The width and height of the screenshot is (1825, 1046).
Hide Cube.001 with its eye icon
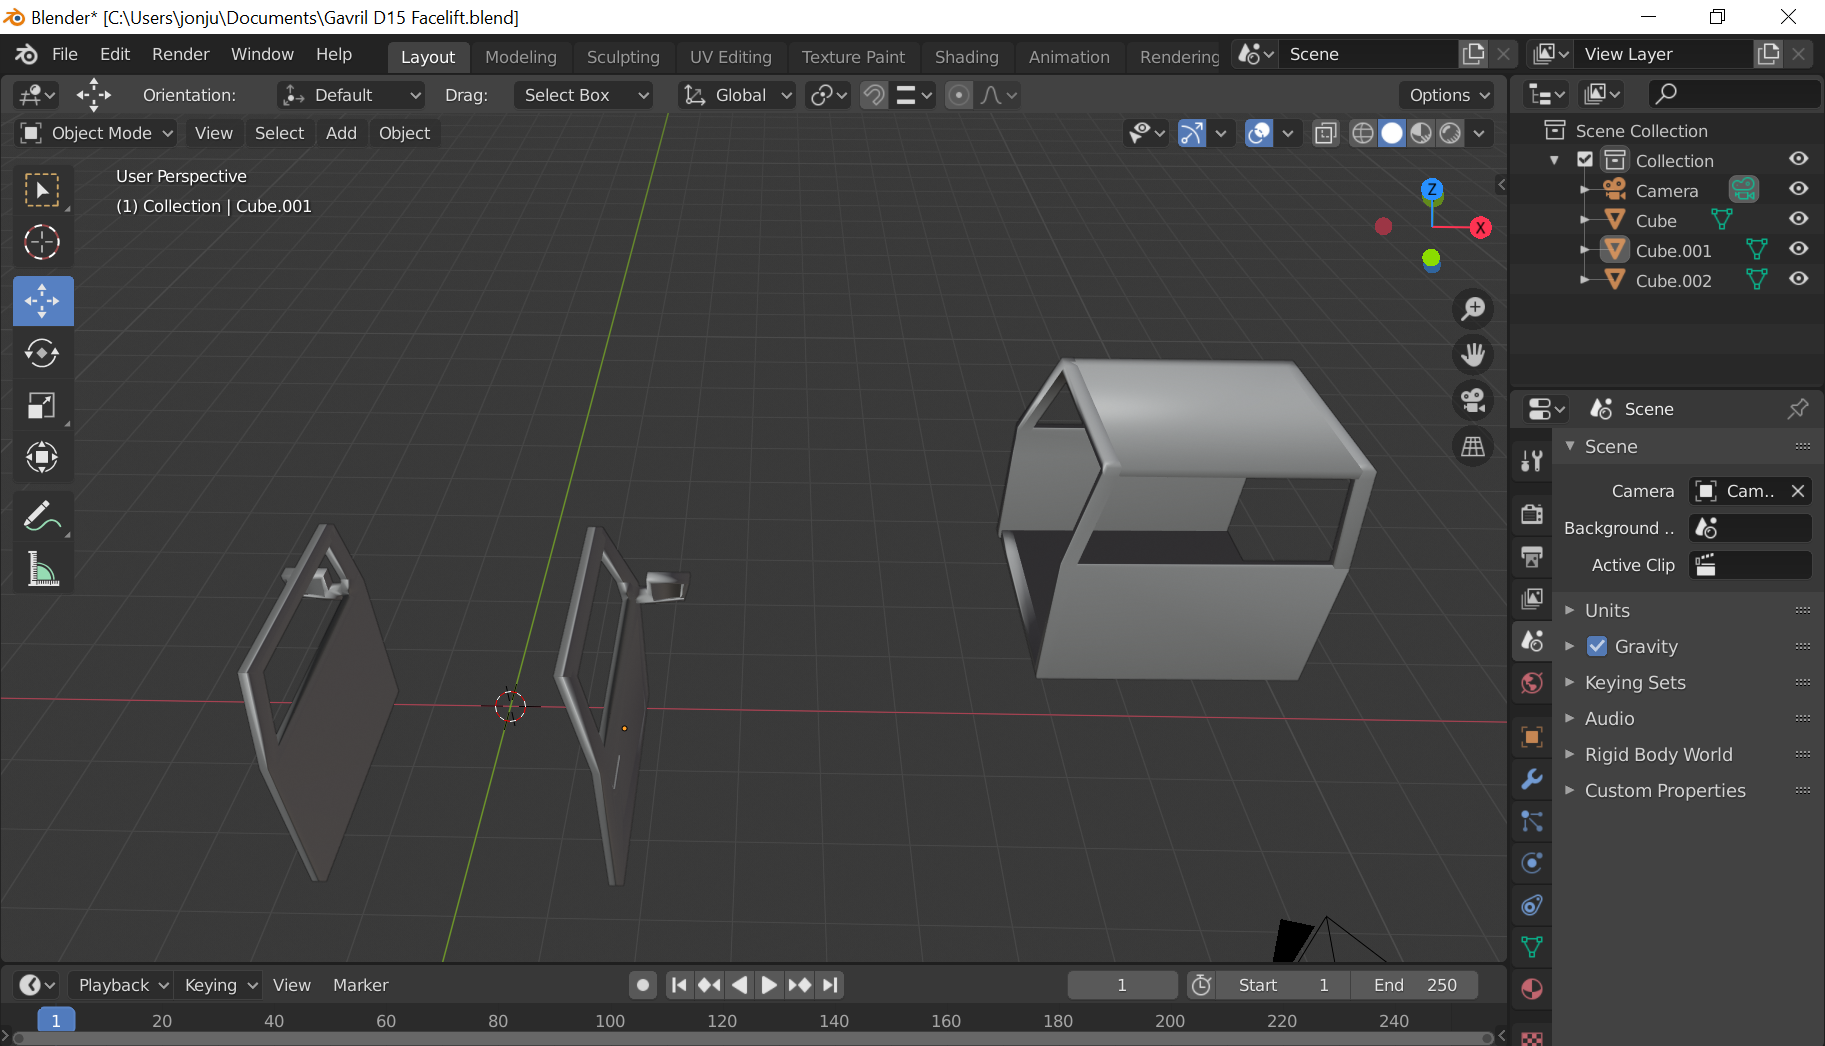click(1799, 249)
